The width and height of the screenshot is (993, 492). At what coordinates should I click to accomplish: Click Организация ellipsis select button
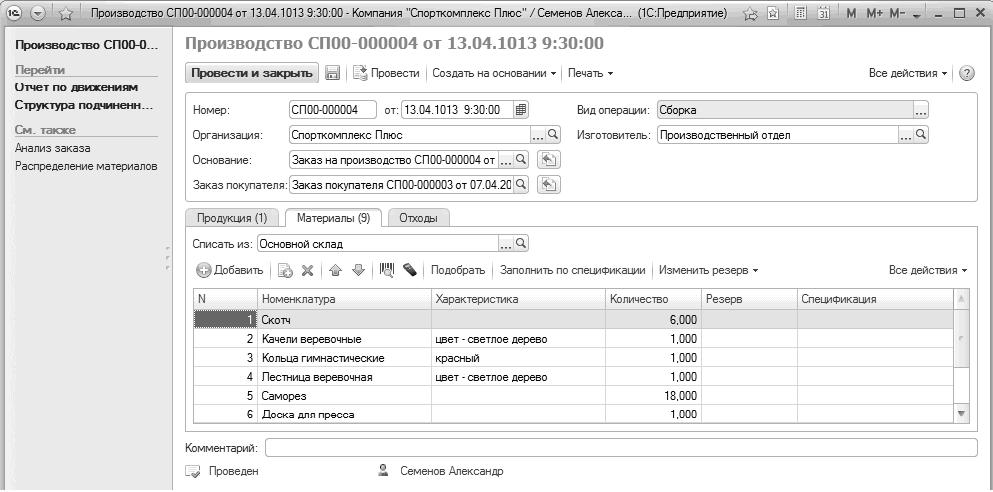coord(537,135)
